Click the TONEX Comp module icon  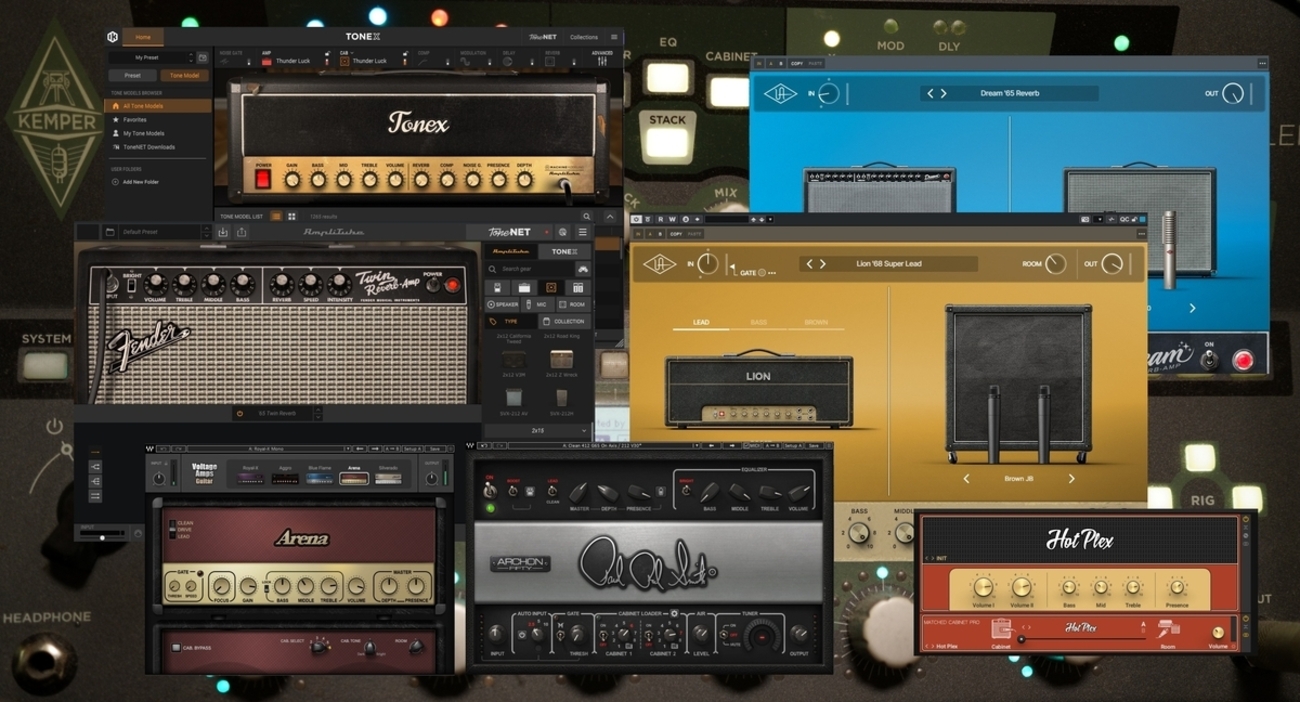[424, 61]
